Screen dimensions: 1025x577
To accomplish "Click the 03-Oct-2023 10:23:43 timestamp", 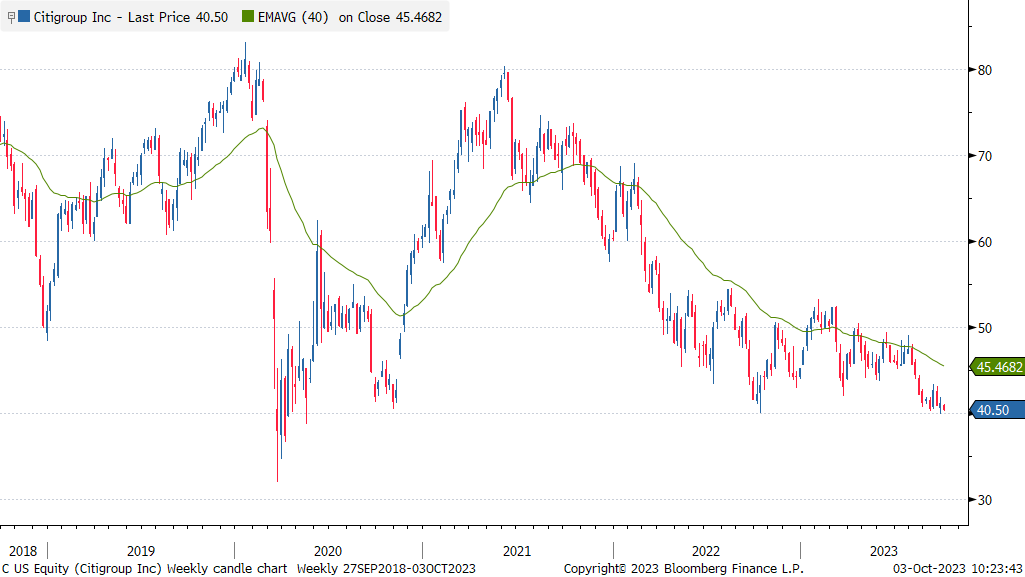I will tap(958, 569).
